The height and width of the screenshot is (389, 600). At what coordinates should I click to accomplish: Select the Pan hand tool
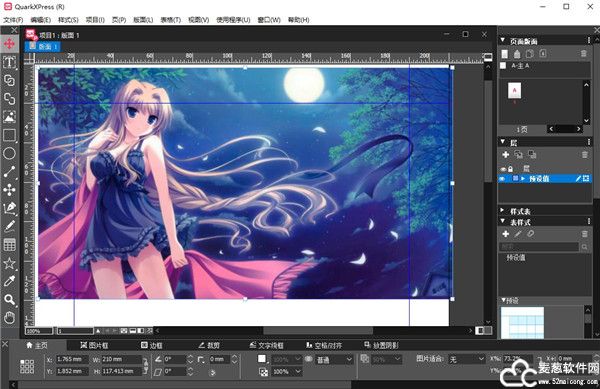[x=9, y=317]
